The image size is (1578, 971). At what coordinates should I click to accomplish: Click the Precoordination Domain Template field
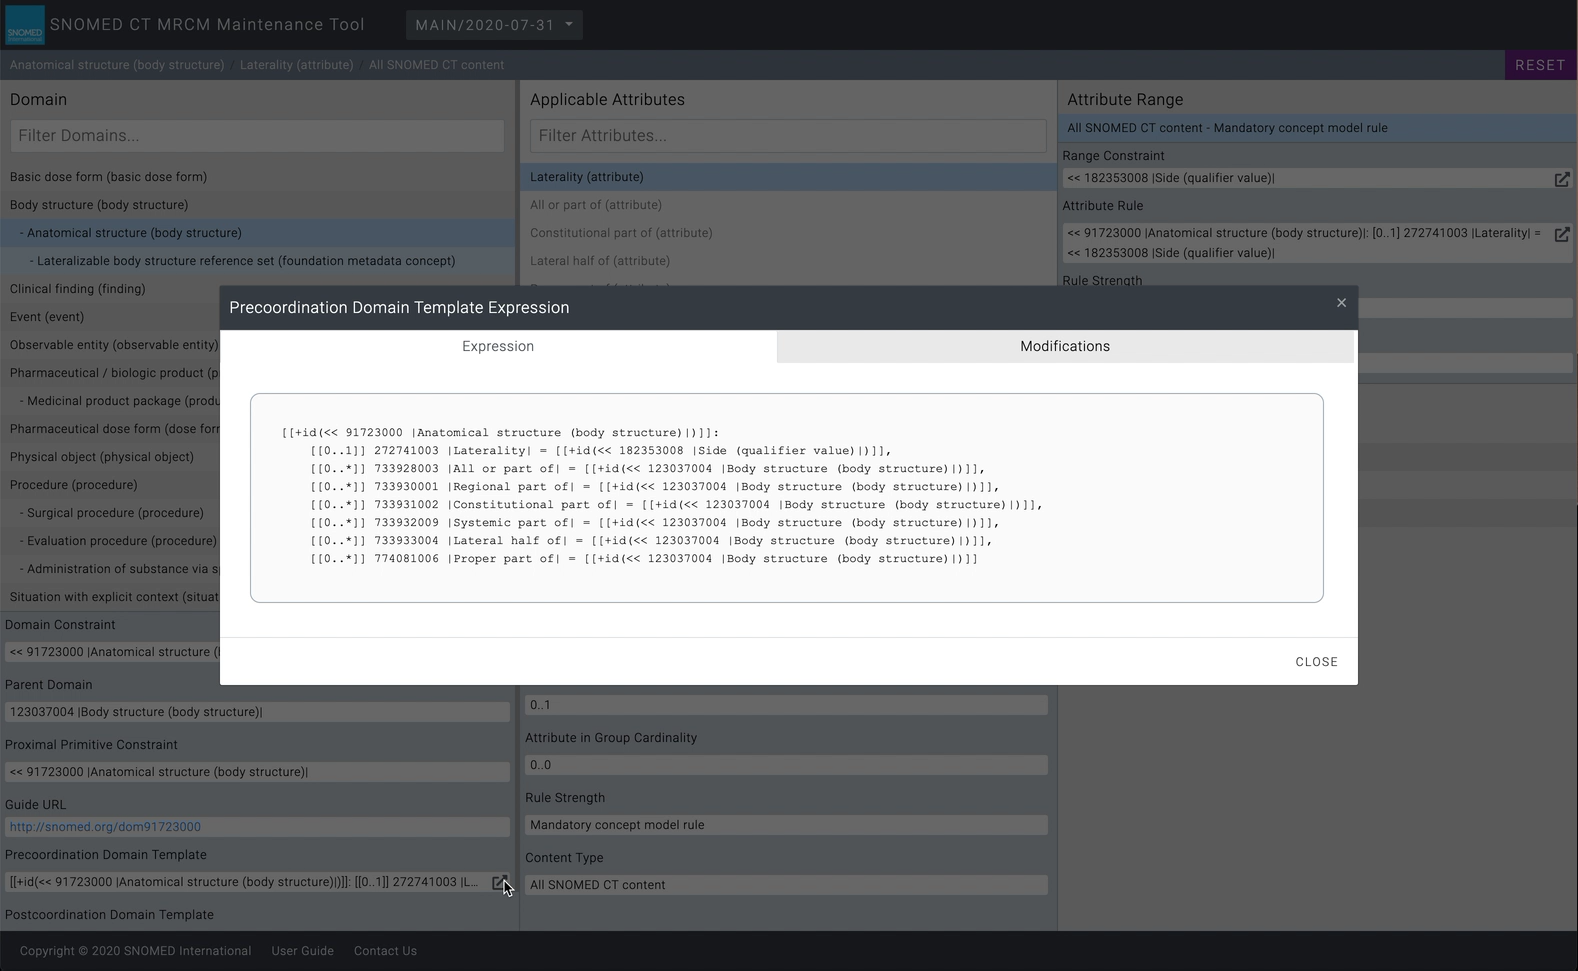pyautogui.click(x=247, y=882)
